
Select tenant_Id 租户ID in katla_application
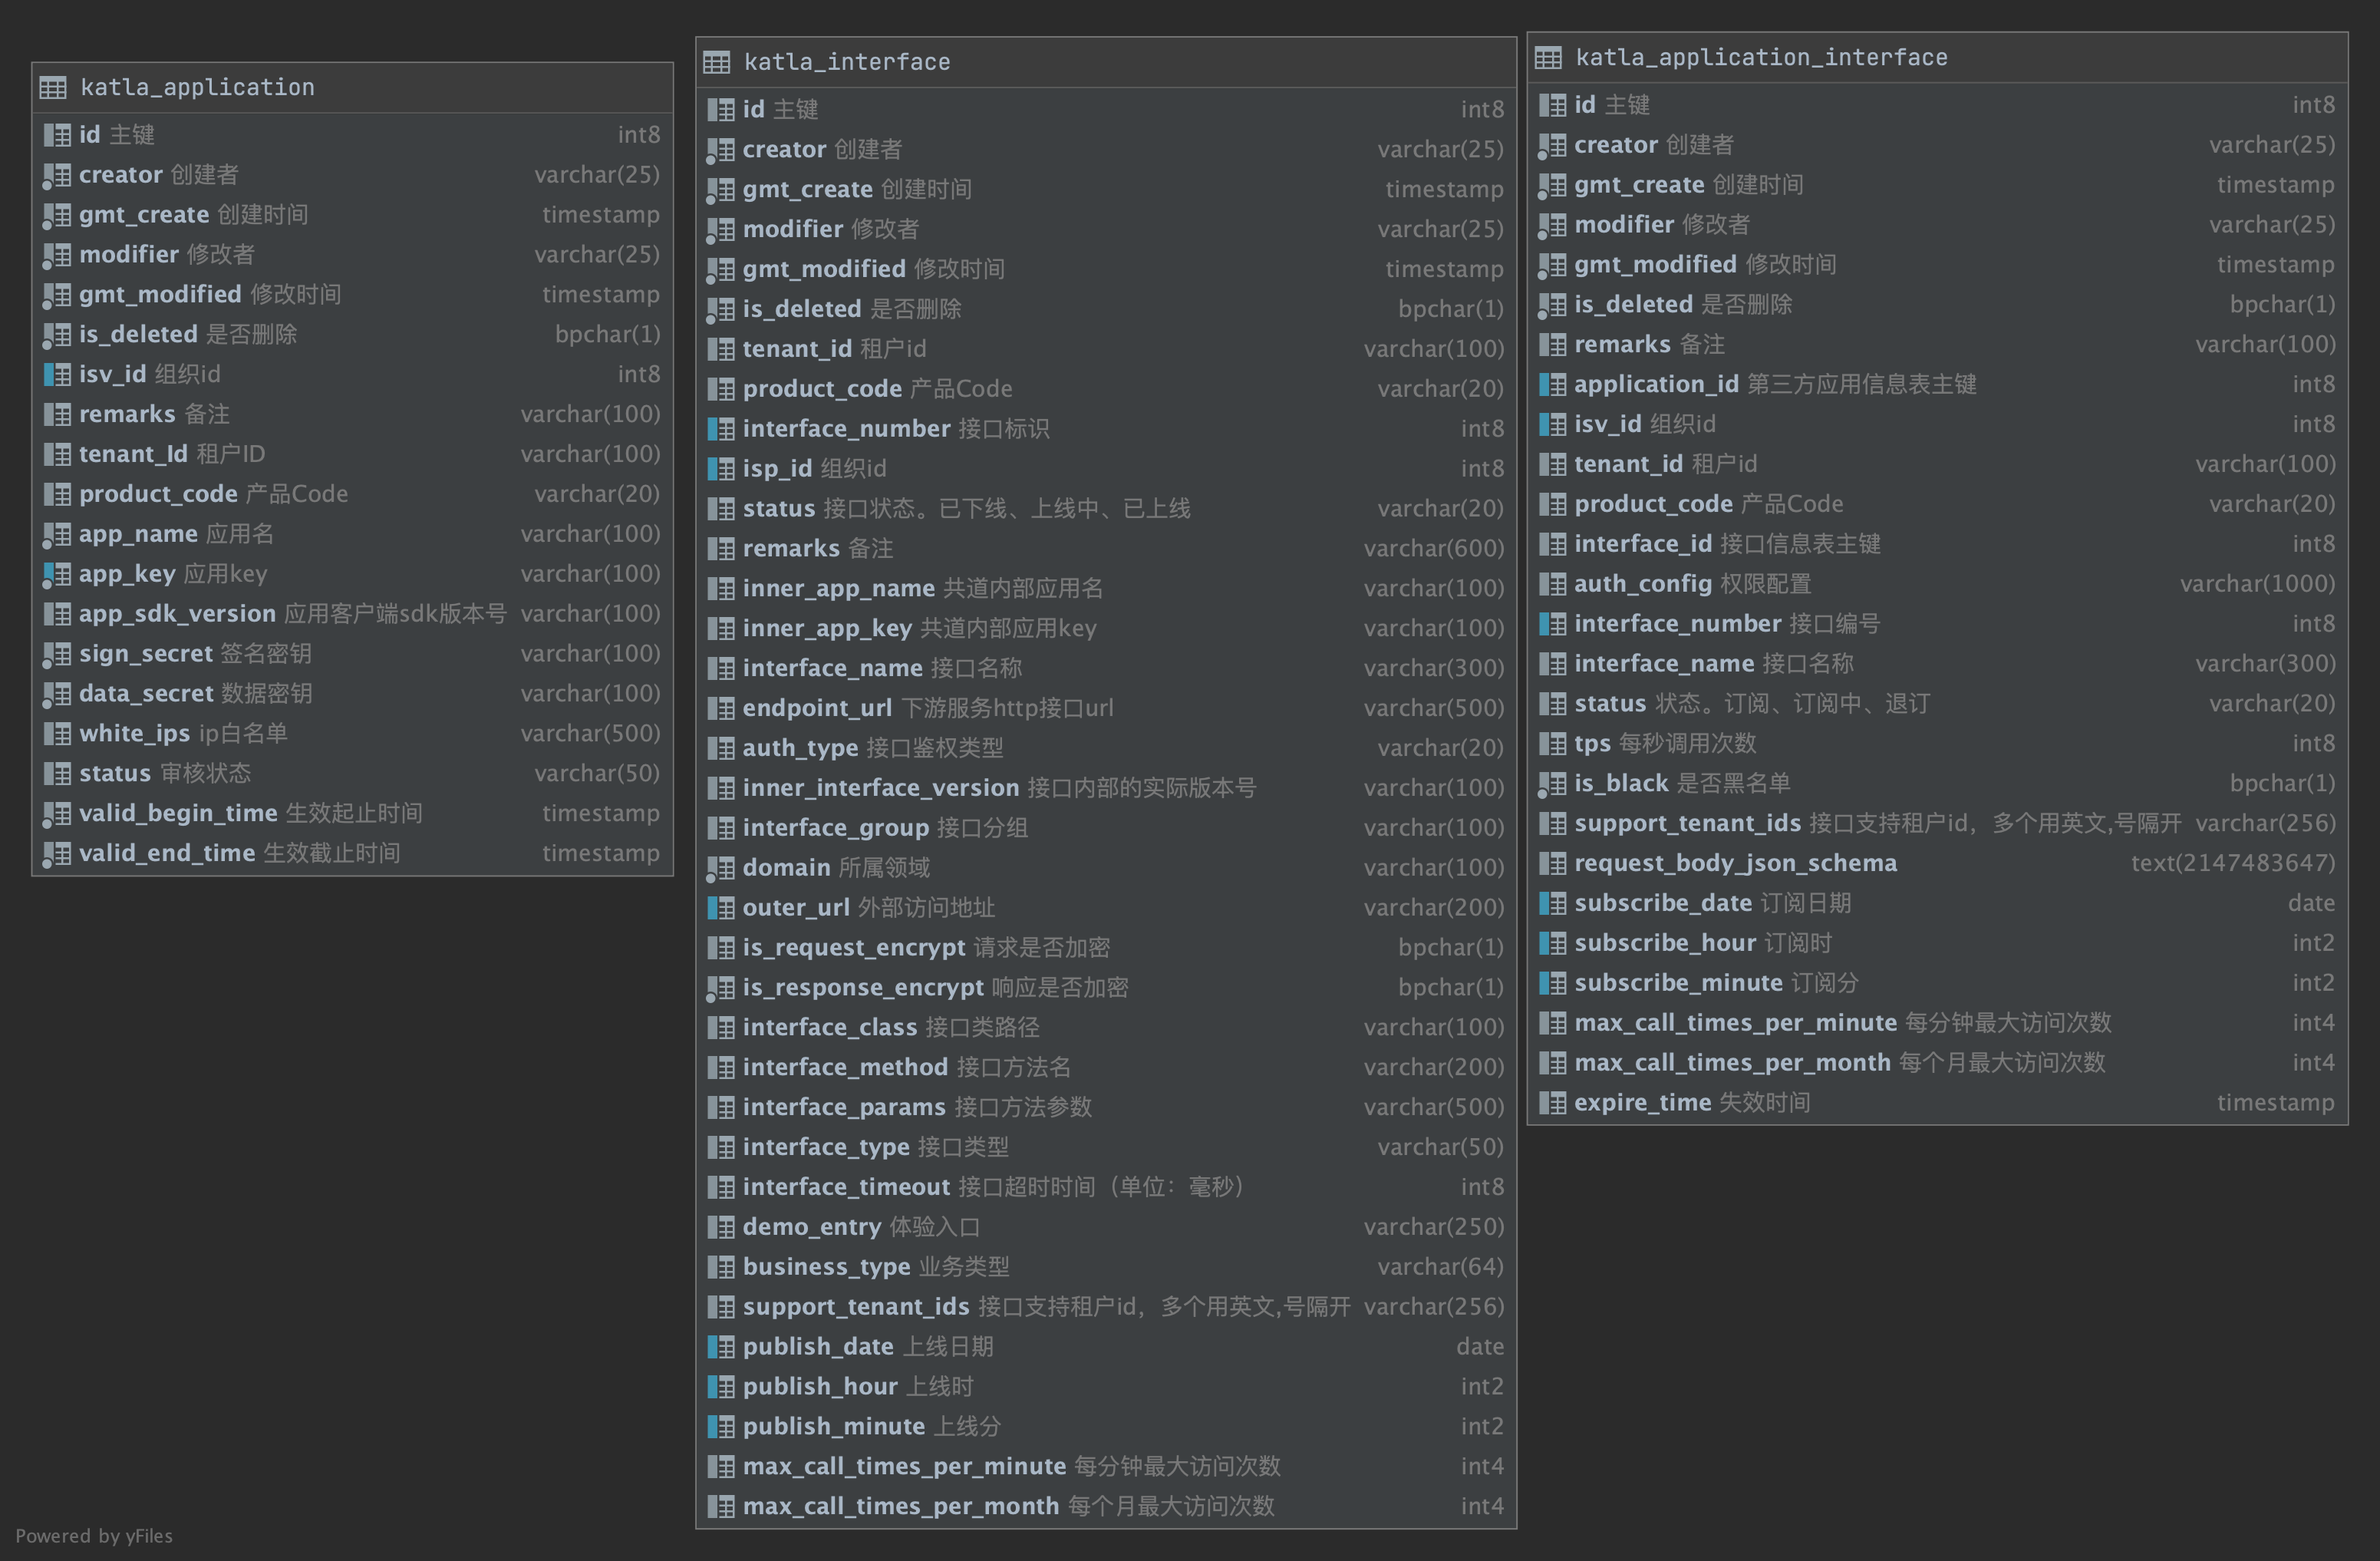point(352,454)
